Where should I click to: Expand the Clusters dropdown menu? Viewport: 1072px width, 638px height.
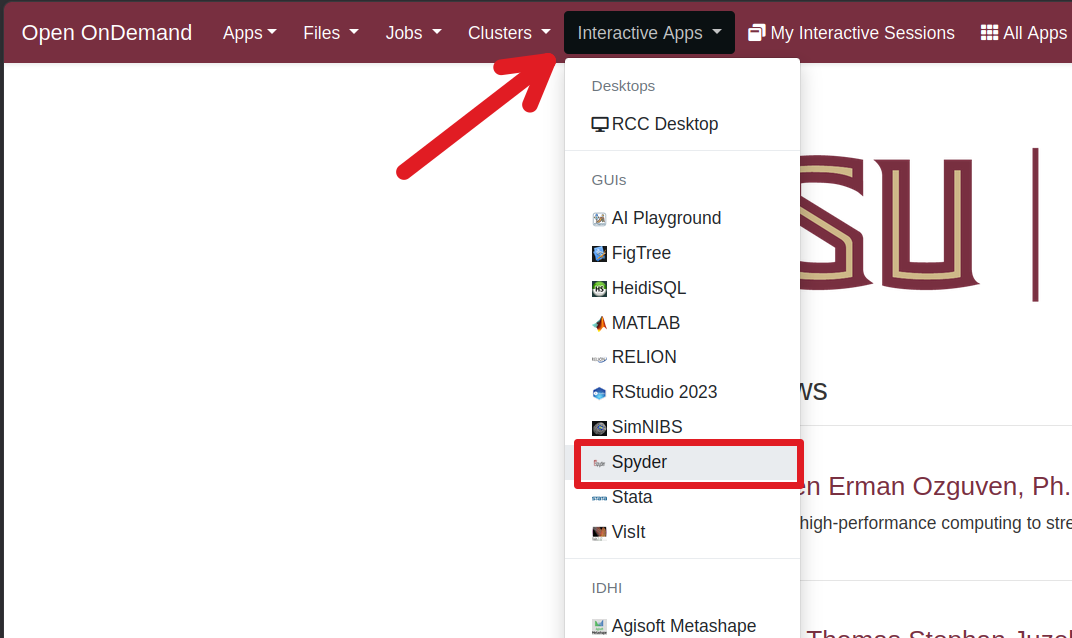[x=509, y=33]
